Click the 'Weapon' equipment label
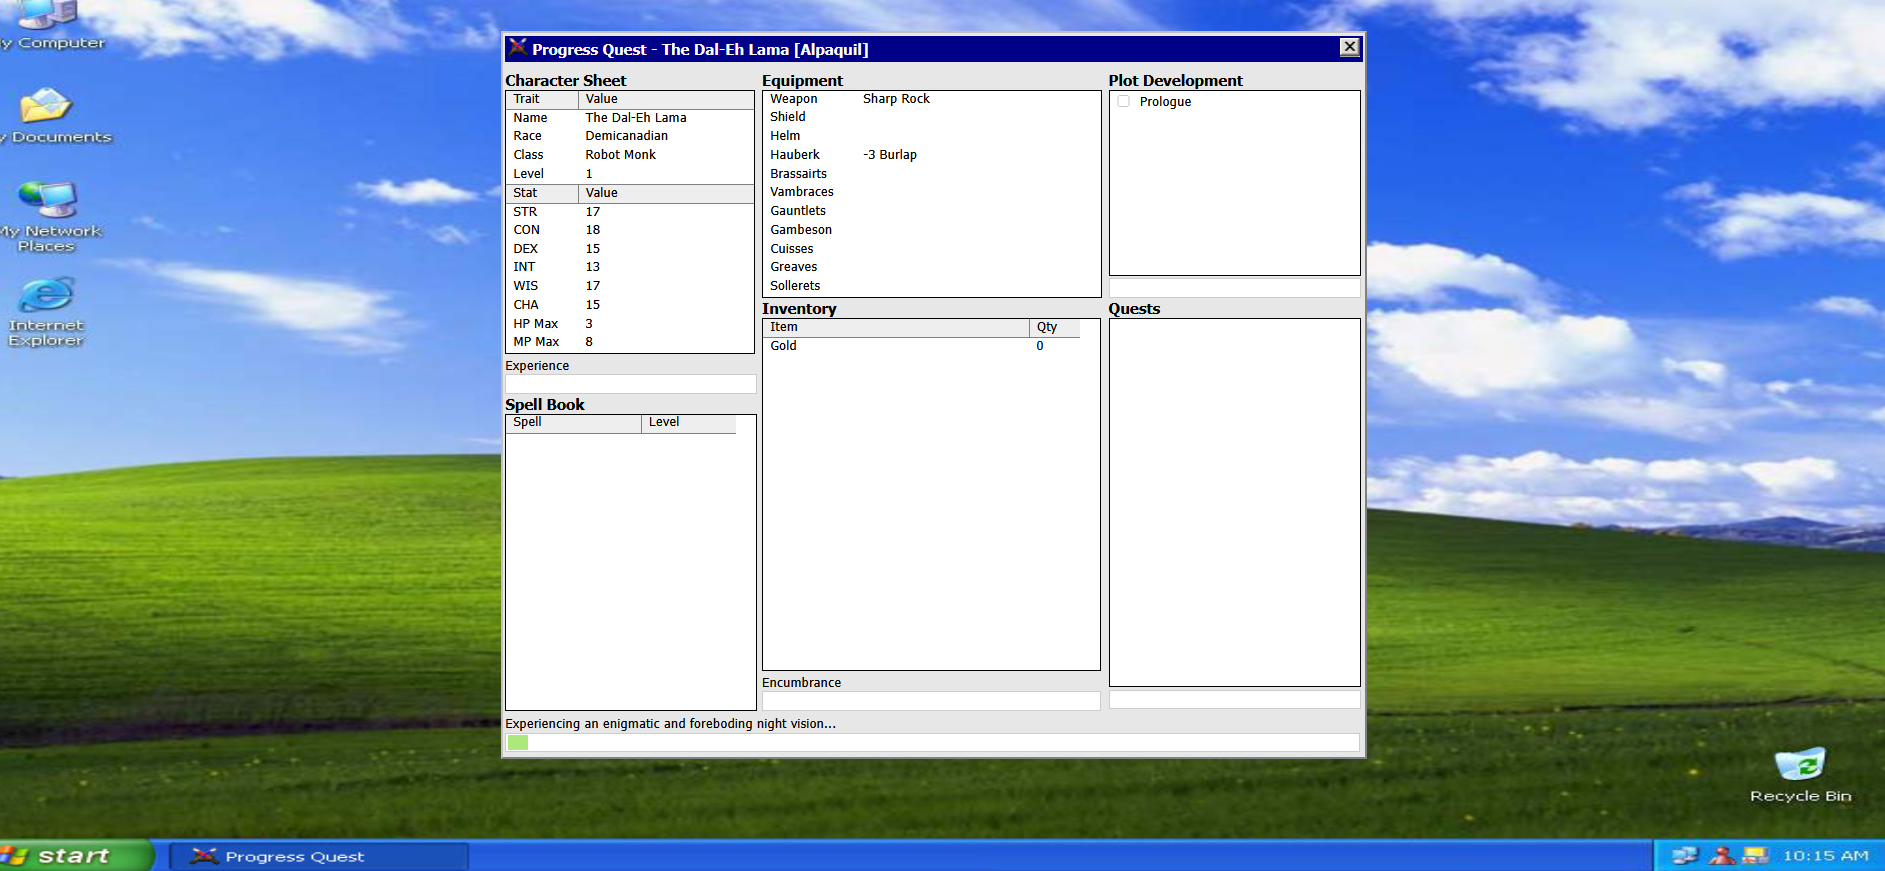 794,99
